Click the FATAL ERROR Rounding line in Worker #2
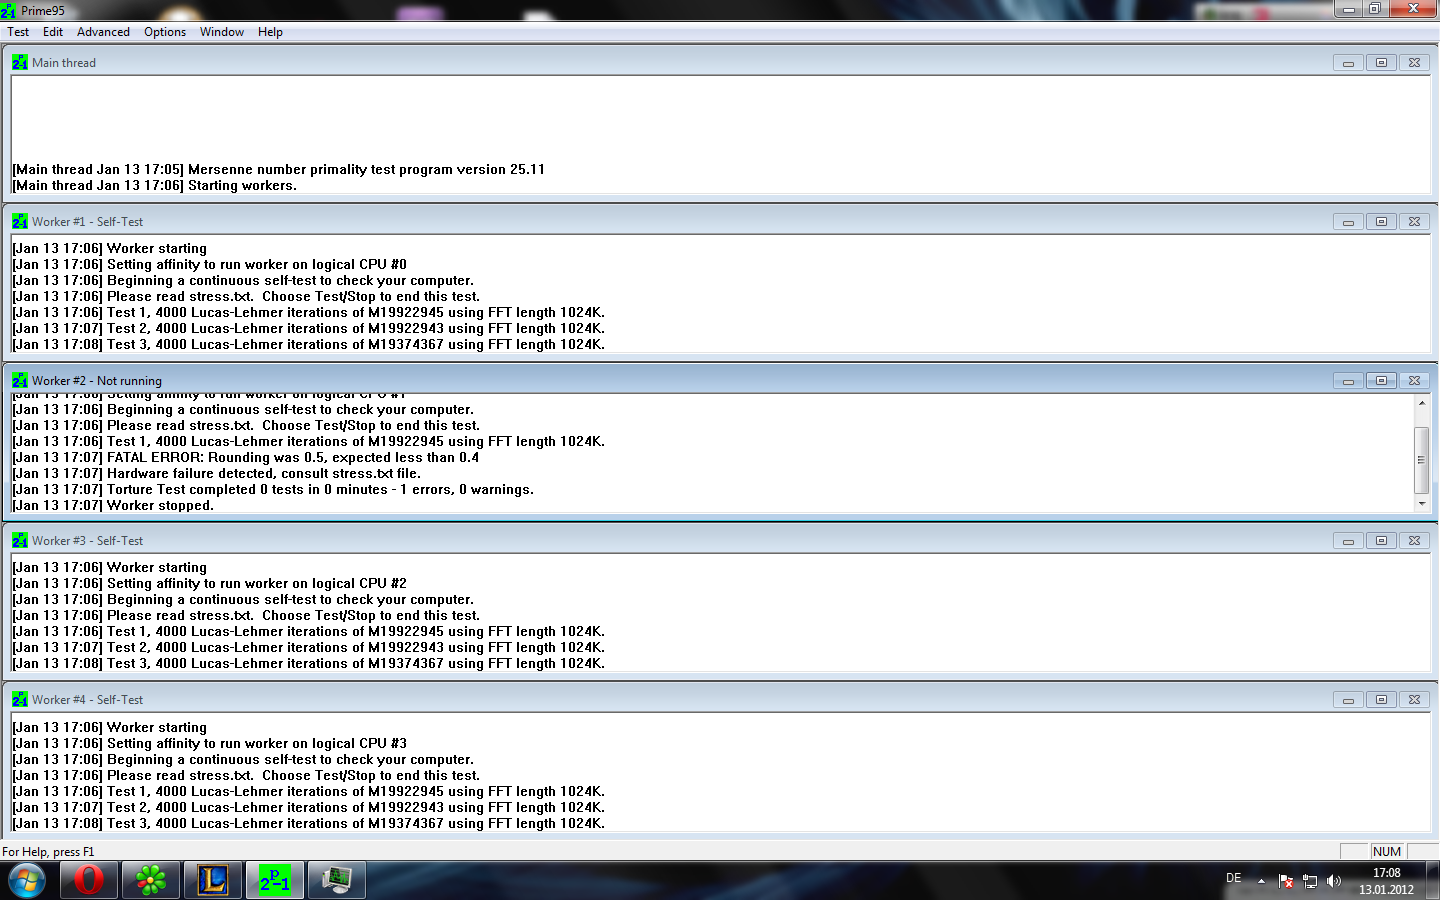The height and width of the screenshot is (900, 1440). (x=246, y=457)
